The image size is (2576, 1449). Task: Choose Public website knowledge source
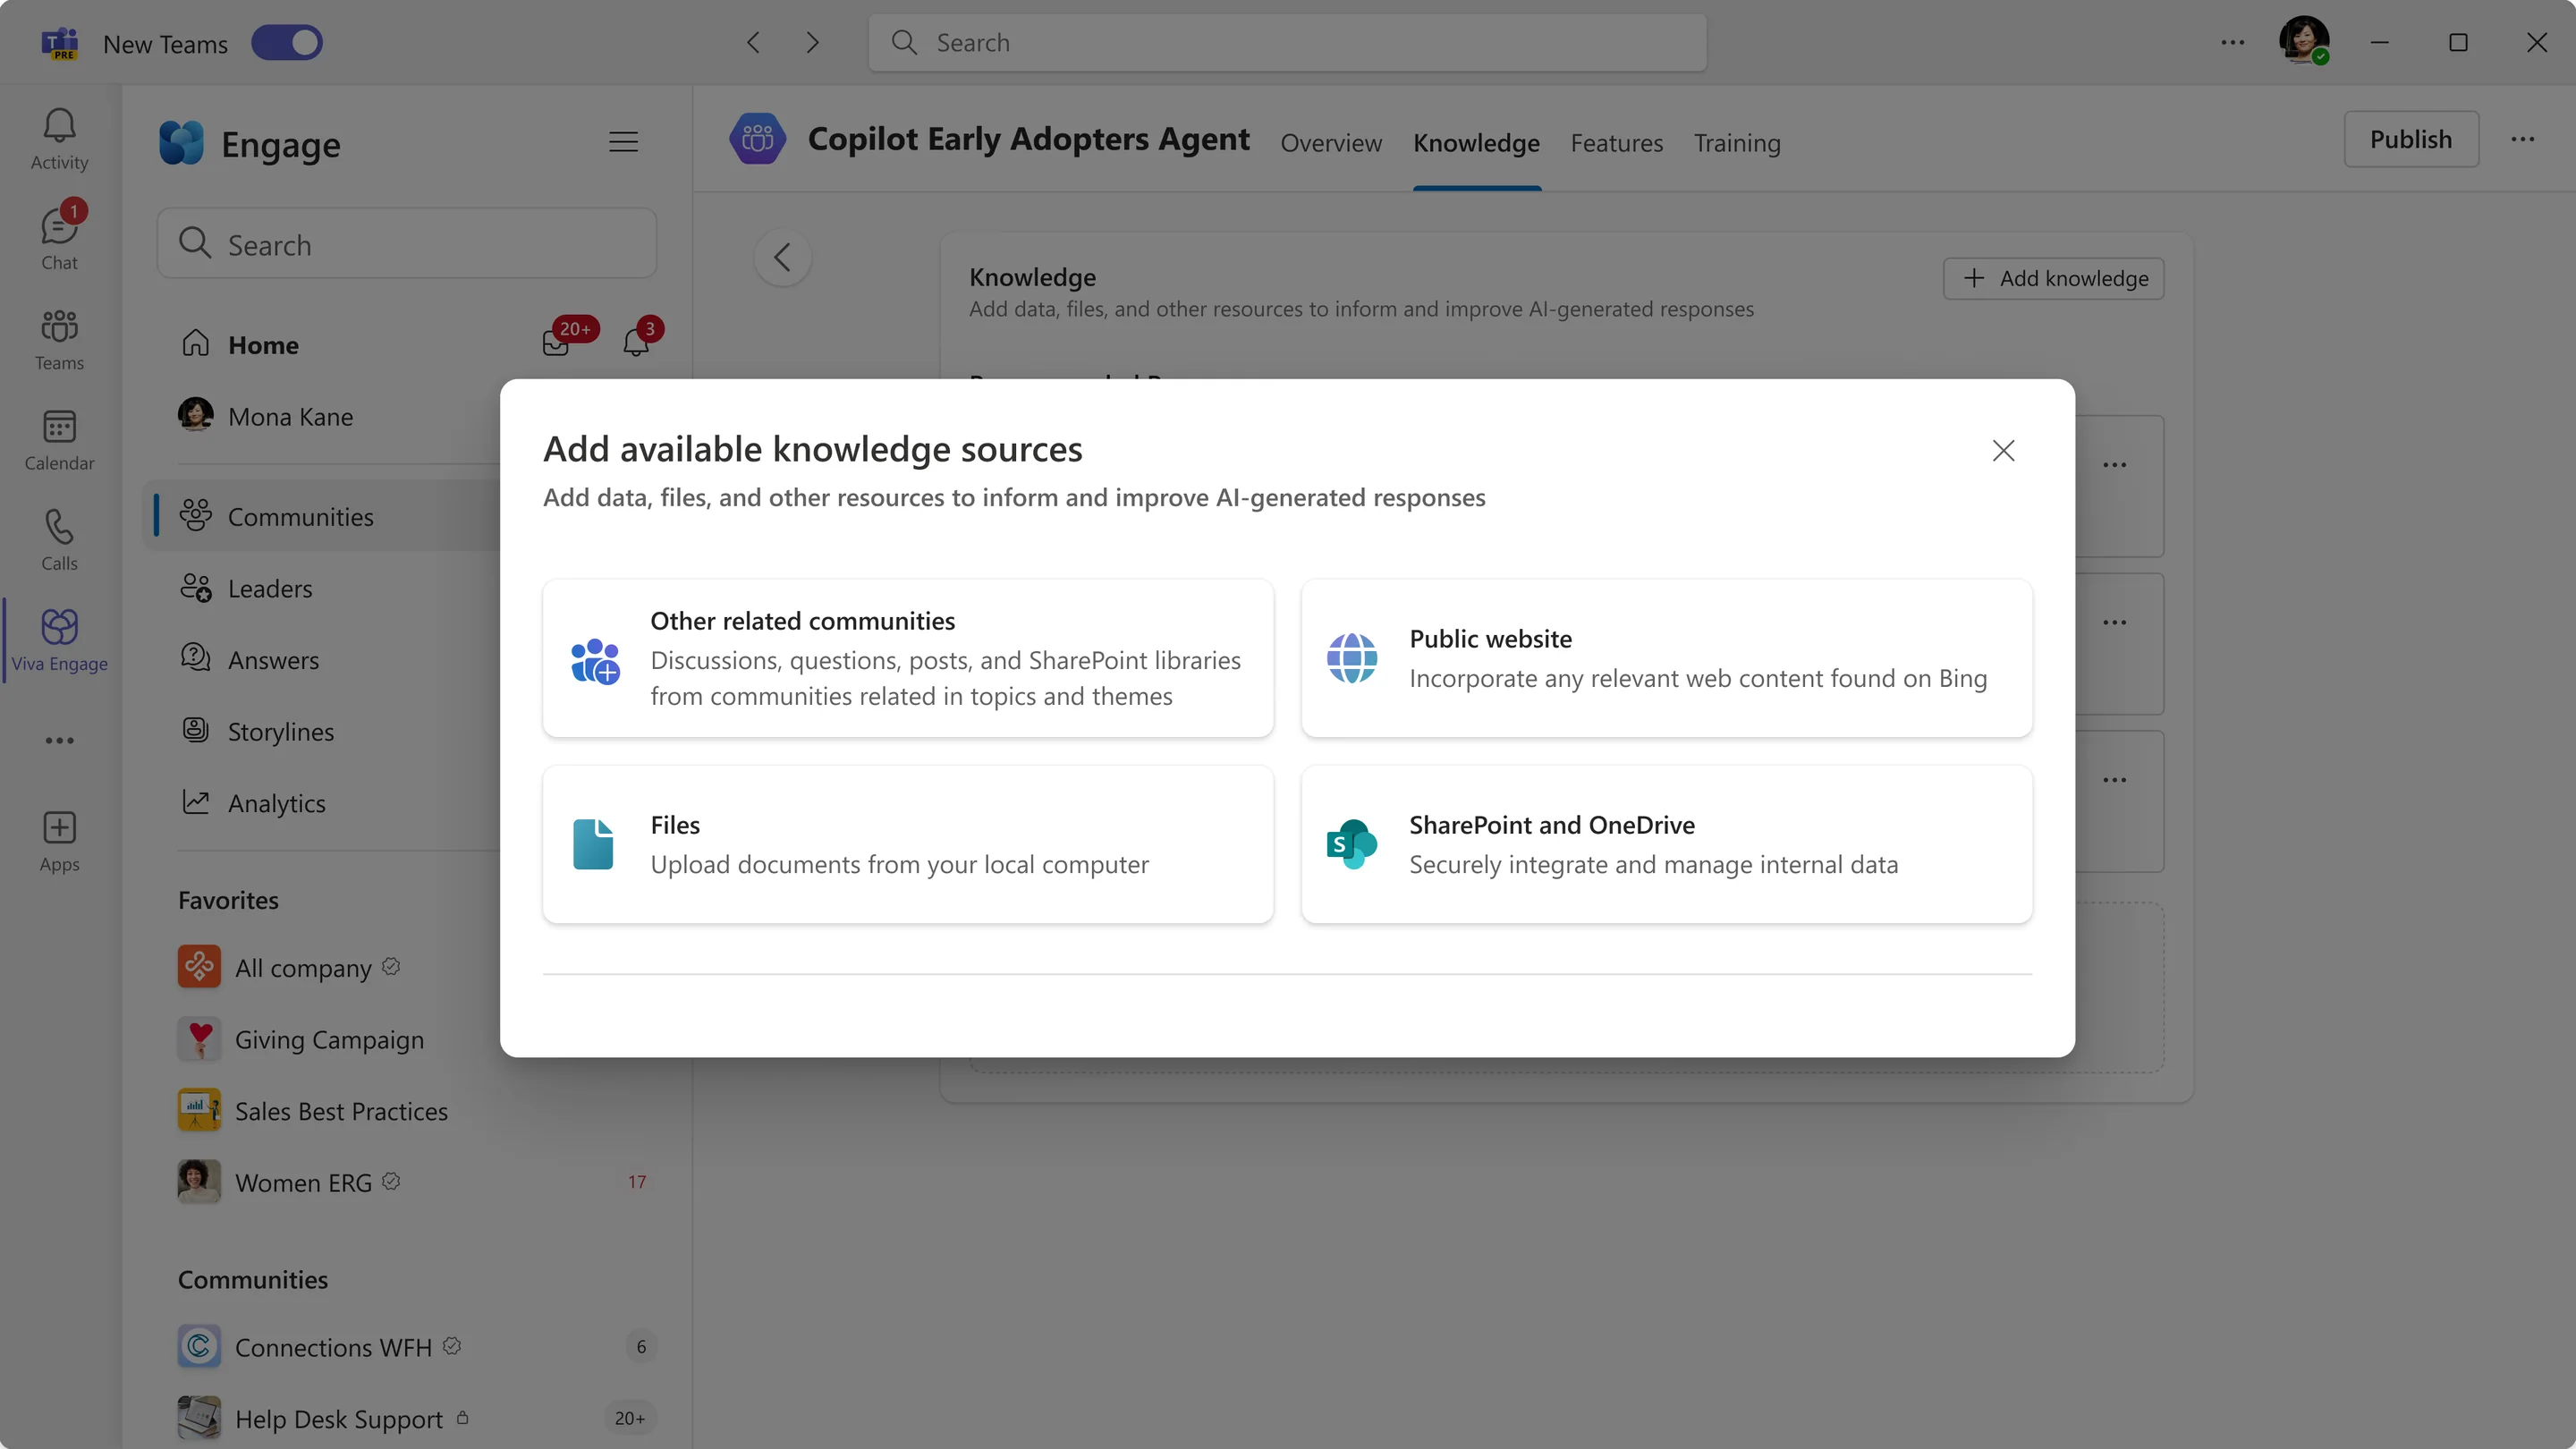coord(1666,658)
